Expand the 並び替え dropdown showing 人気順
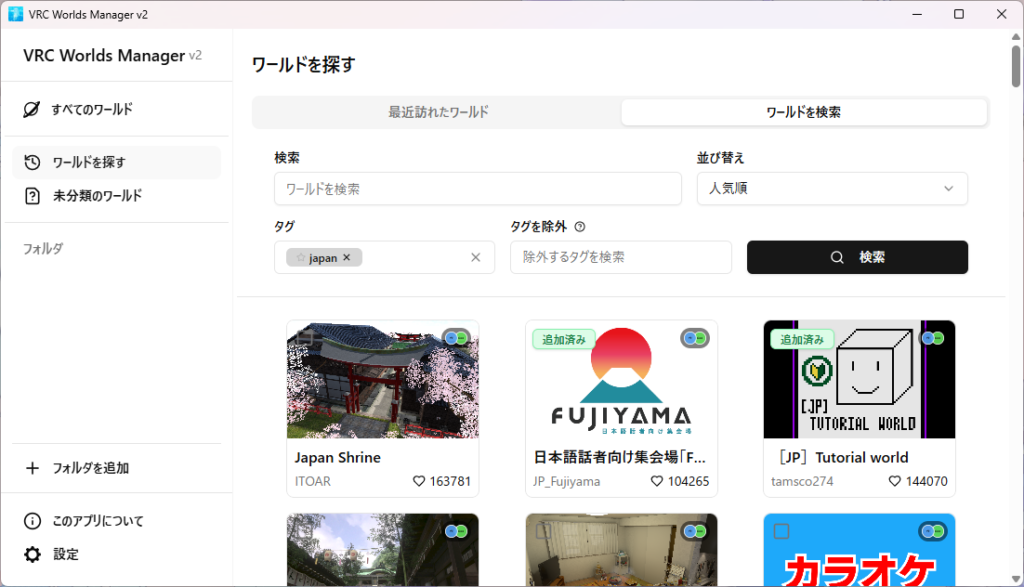The width and height of the screenshot is (1024, 587). point(831,188)
